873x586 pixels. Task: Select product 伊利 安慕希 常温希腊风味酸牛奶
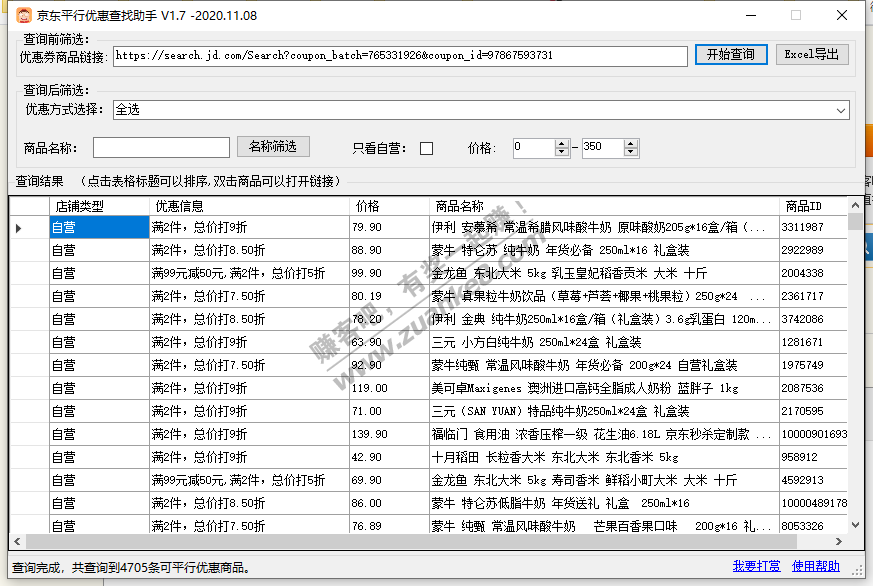(604, 227)
